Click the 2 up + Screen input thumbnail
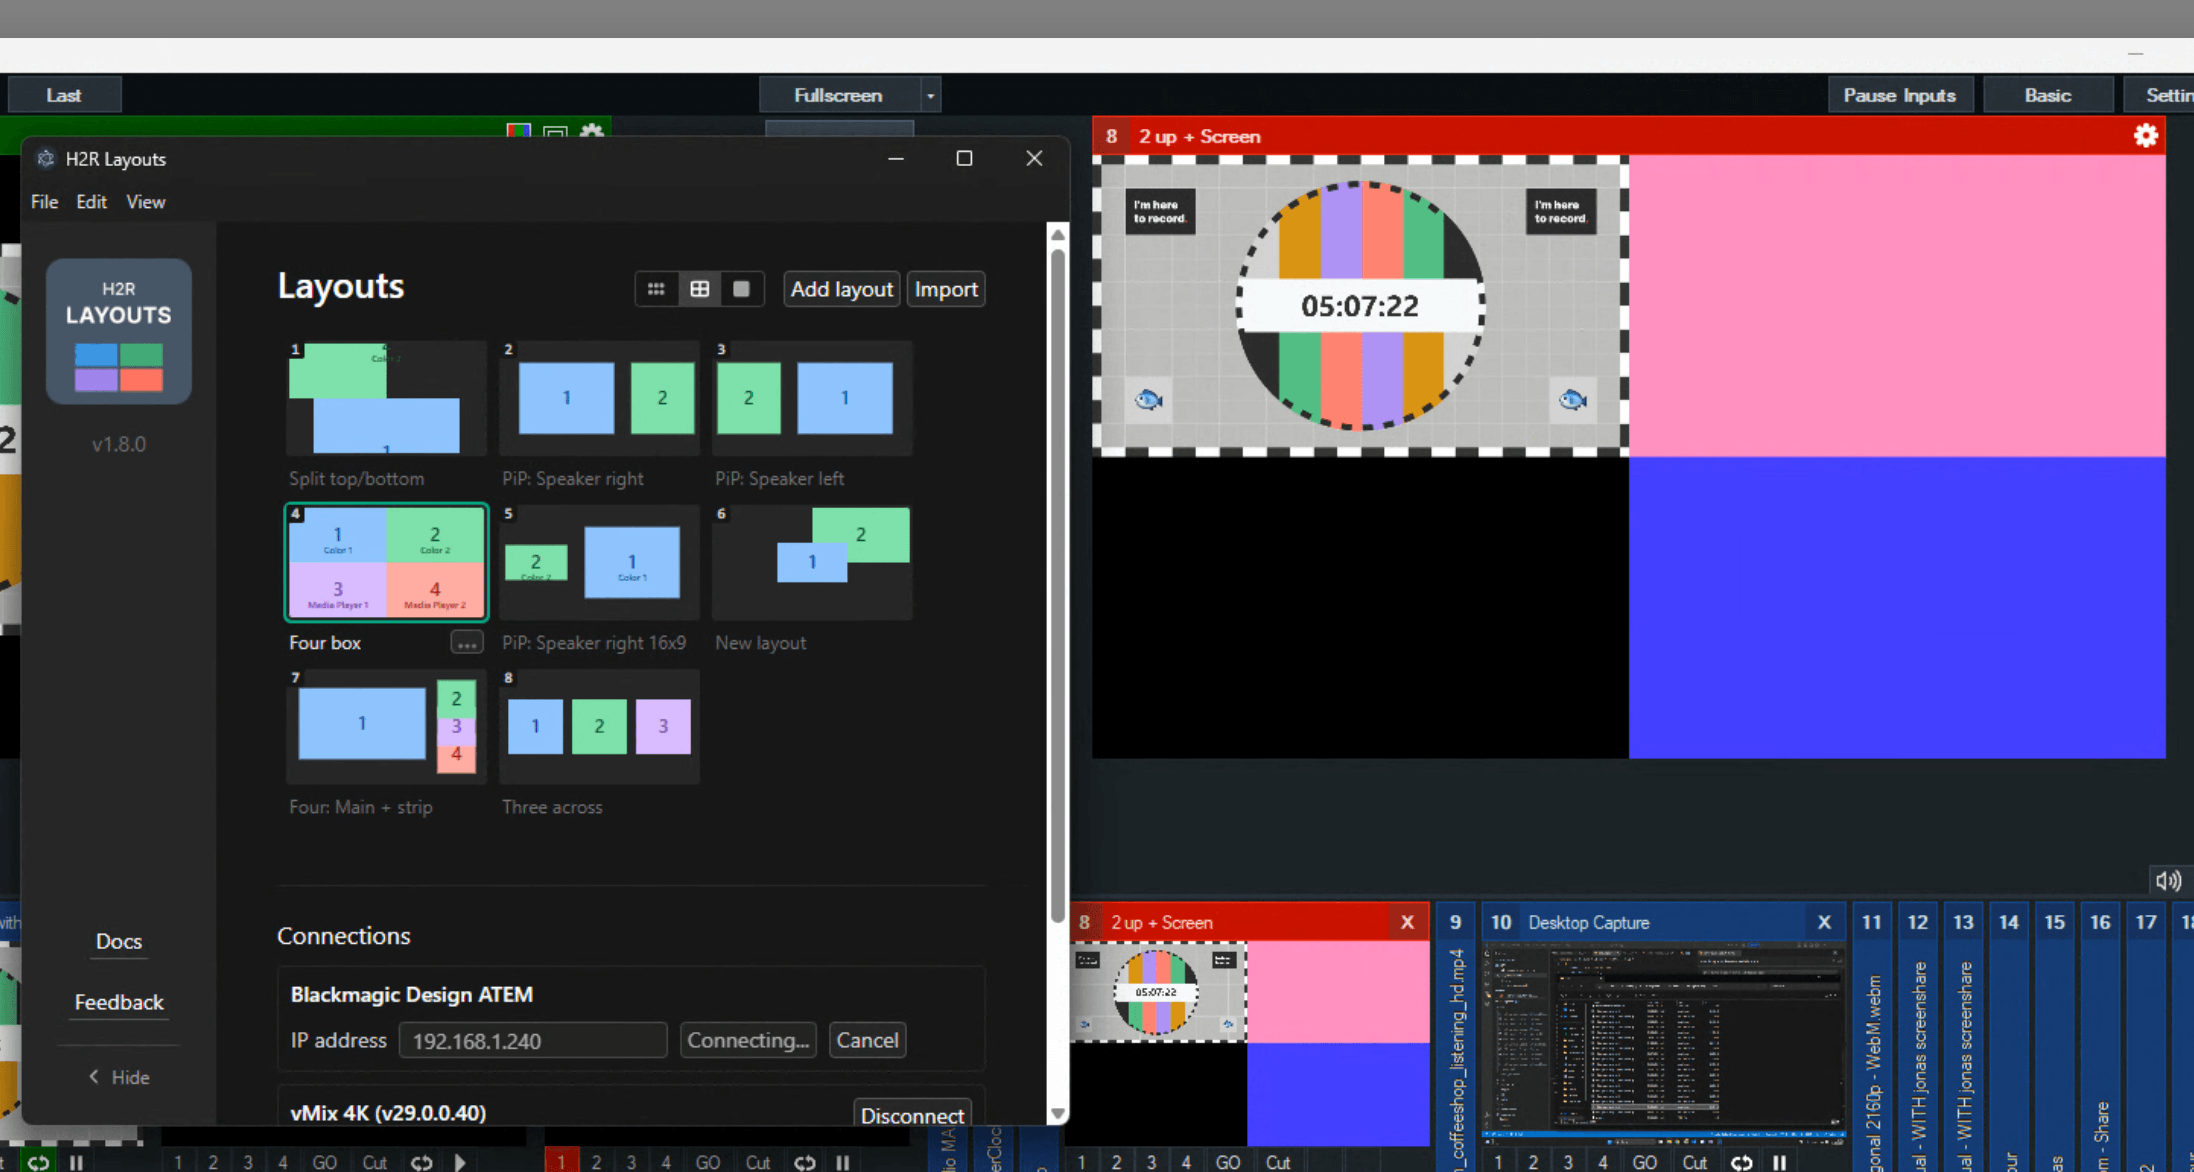2194x1172 pixels. coord(1250,1043)
